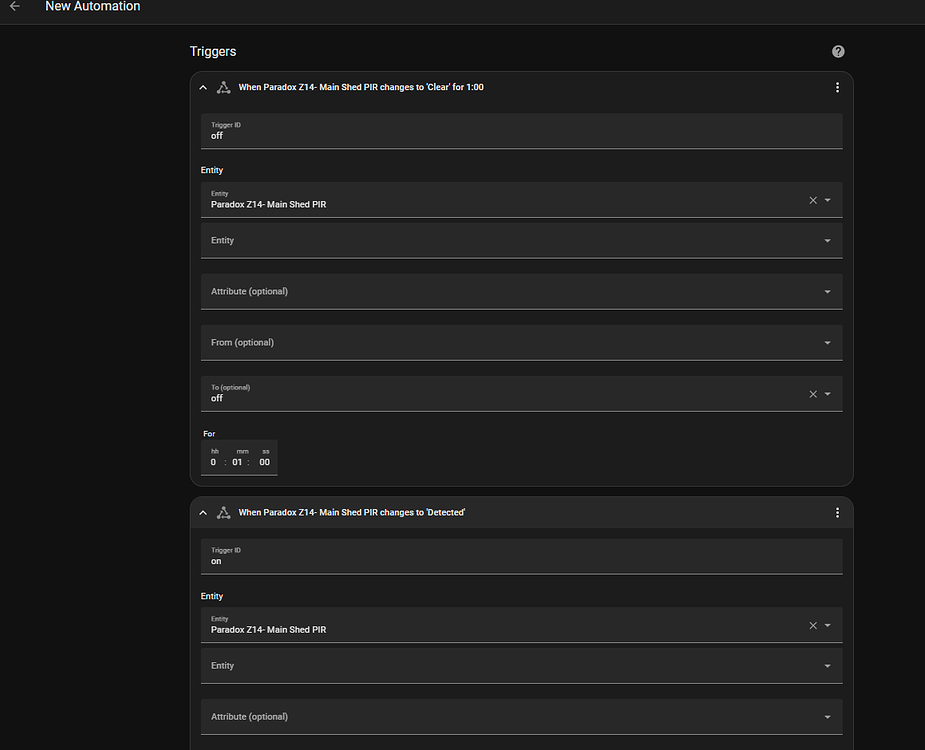This screenshot has width=925, height=750.
Task: Open the overflow menu on the 'Detected' trigger
Action: pyautogui.click(x=837, y=512)
